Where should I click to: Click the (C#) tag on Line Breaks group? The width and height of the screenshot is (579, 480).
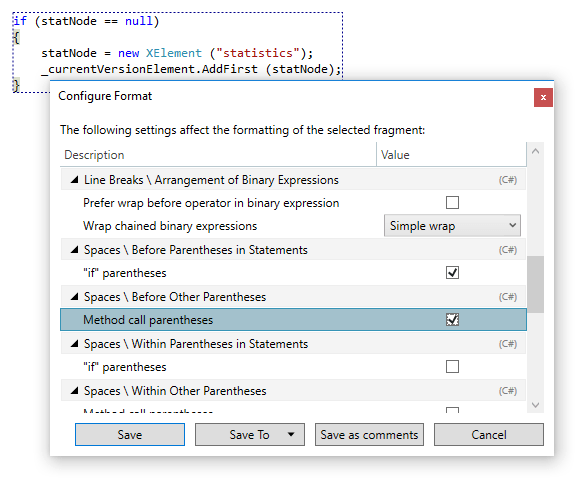point(508,180)
